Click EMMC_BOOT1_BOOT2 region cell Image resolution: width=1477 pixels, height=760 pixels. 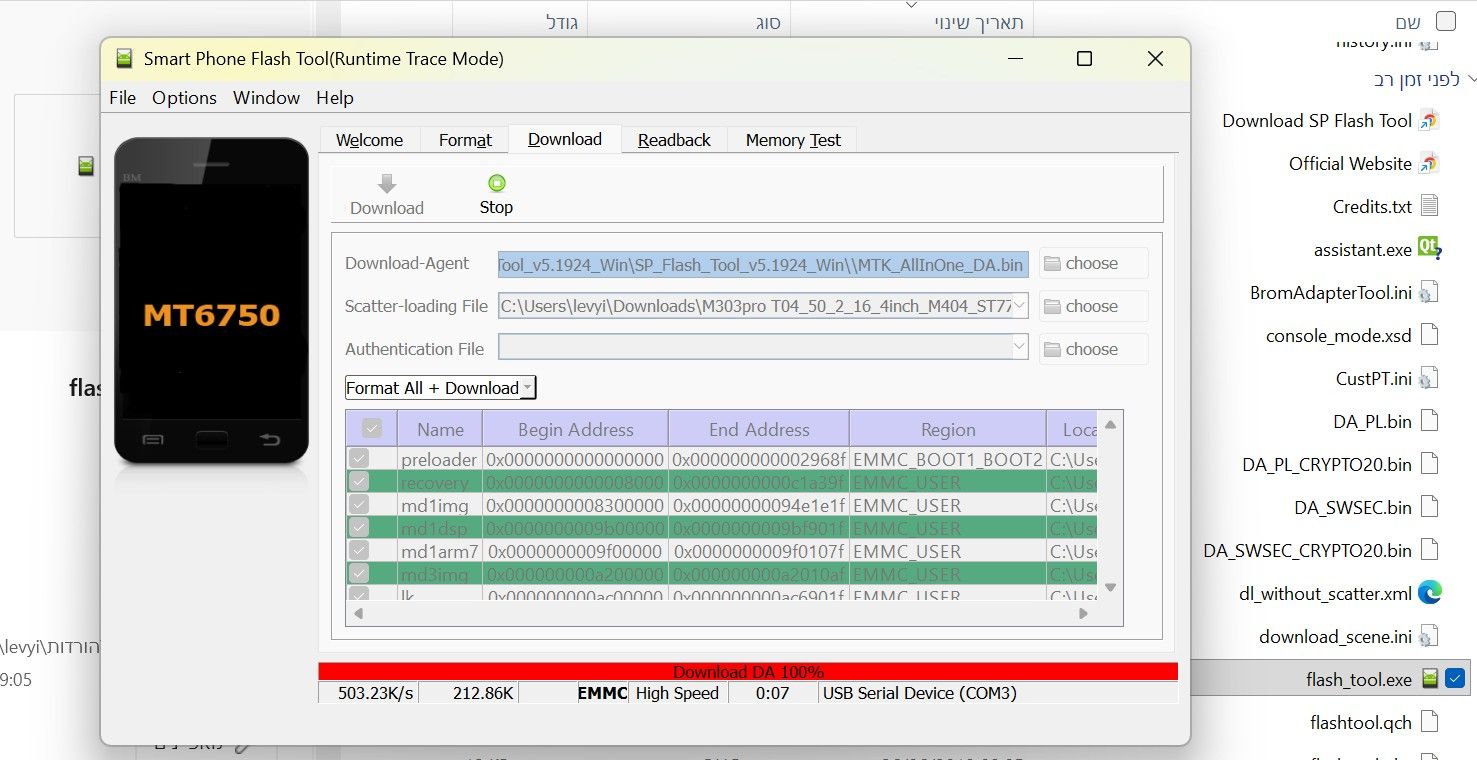[948, 459]
